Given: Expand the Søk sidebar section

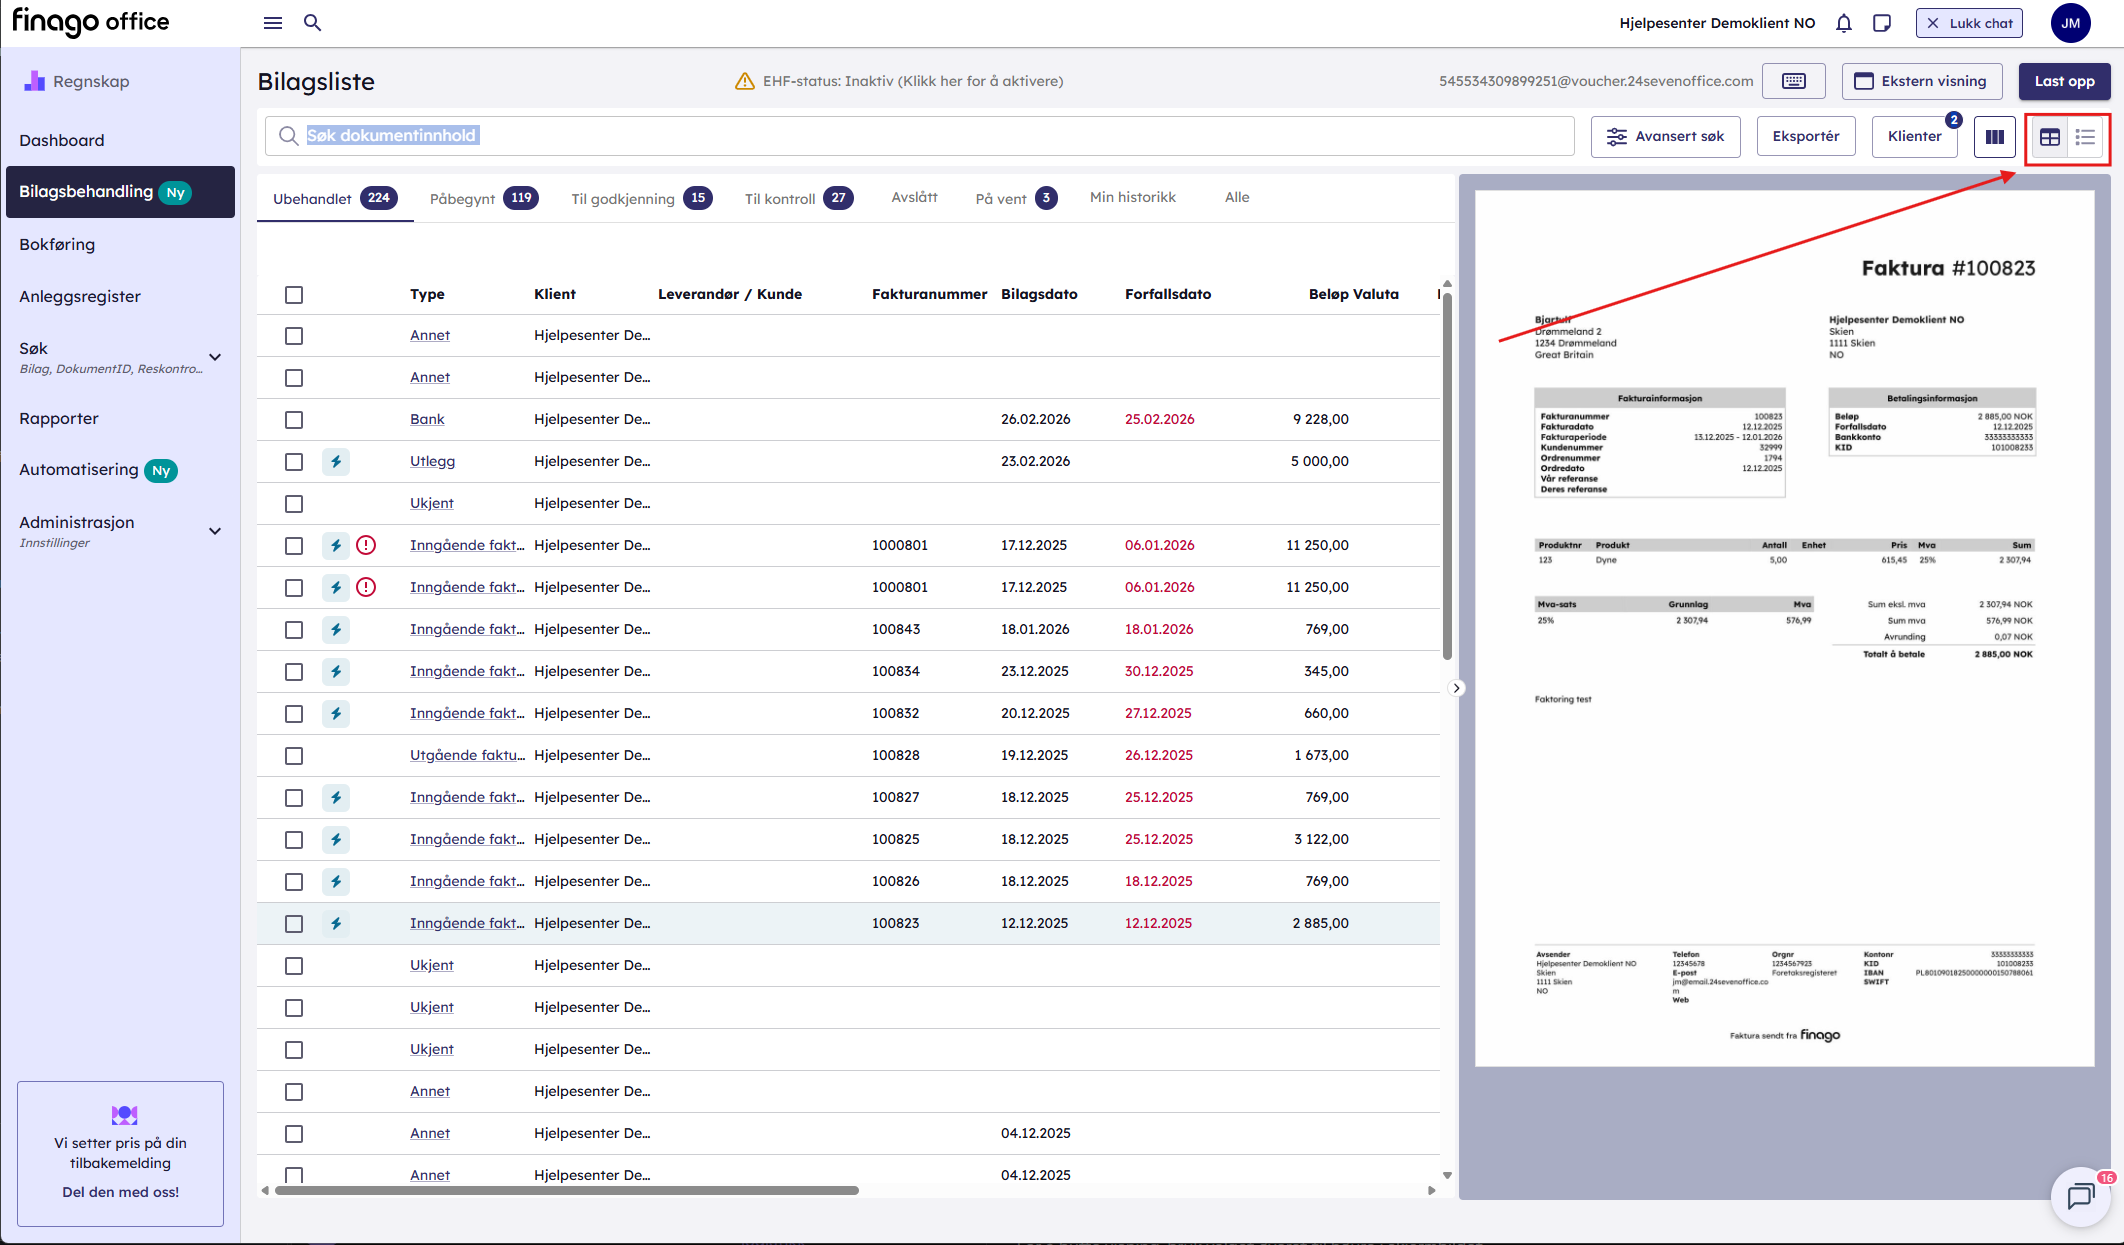Looking at the screenshot, I should (214, 357).
